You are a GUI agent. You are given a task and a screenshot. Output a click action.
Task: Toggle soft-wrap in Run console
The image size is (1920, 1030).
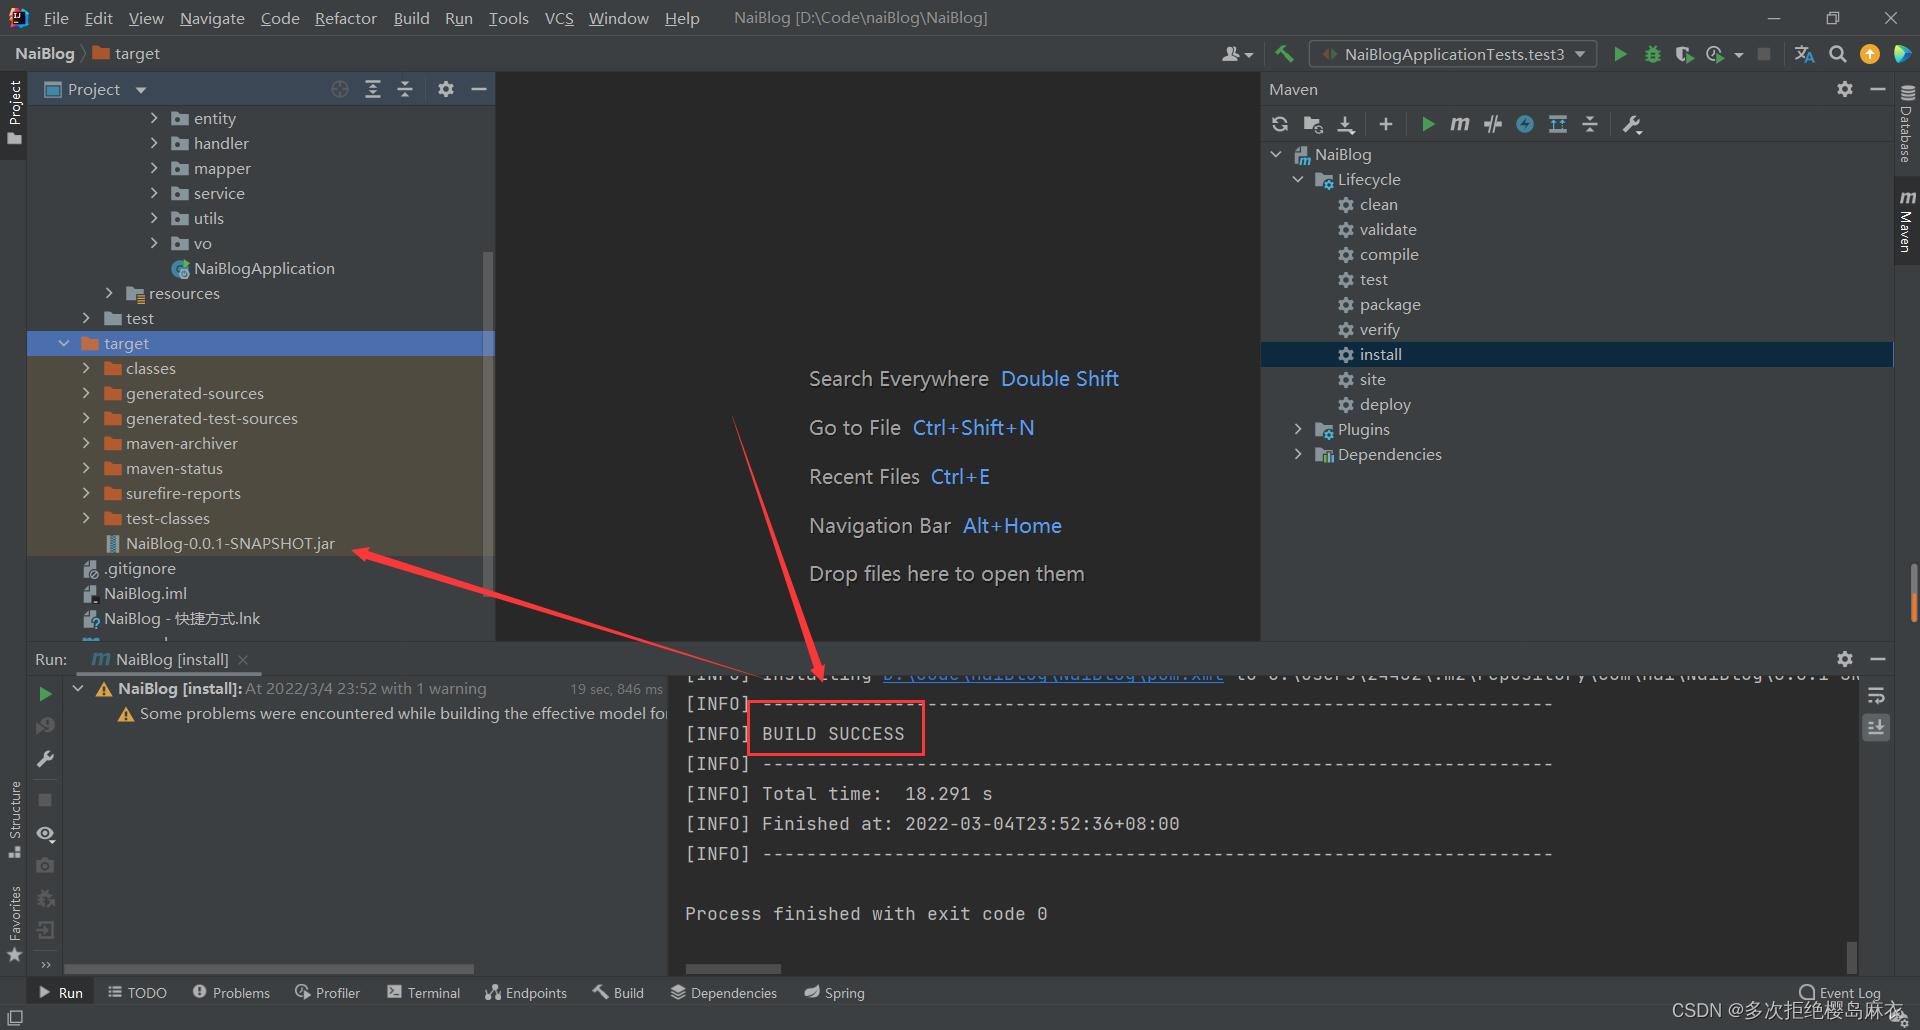1876,695
